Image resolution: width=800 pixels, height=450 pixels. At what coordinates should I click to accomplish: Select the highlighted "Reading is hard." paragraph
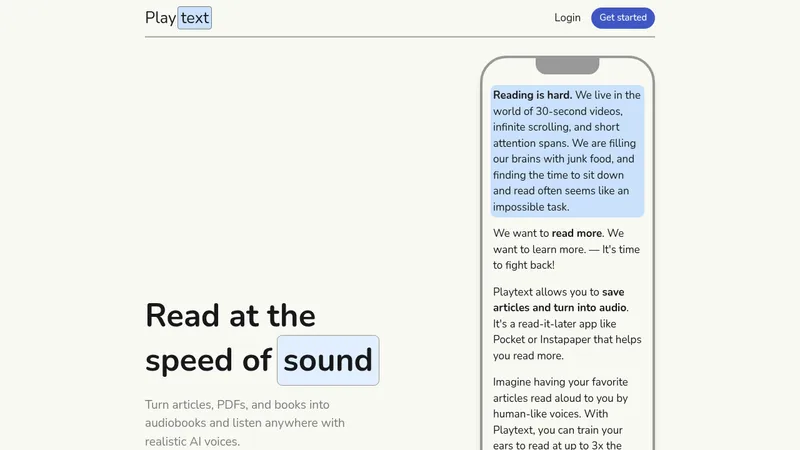567,151
